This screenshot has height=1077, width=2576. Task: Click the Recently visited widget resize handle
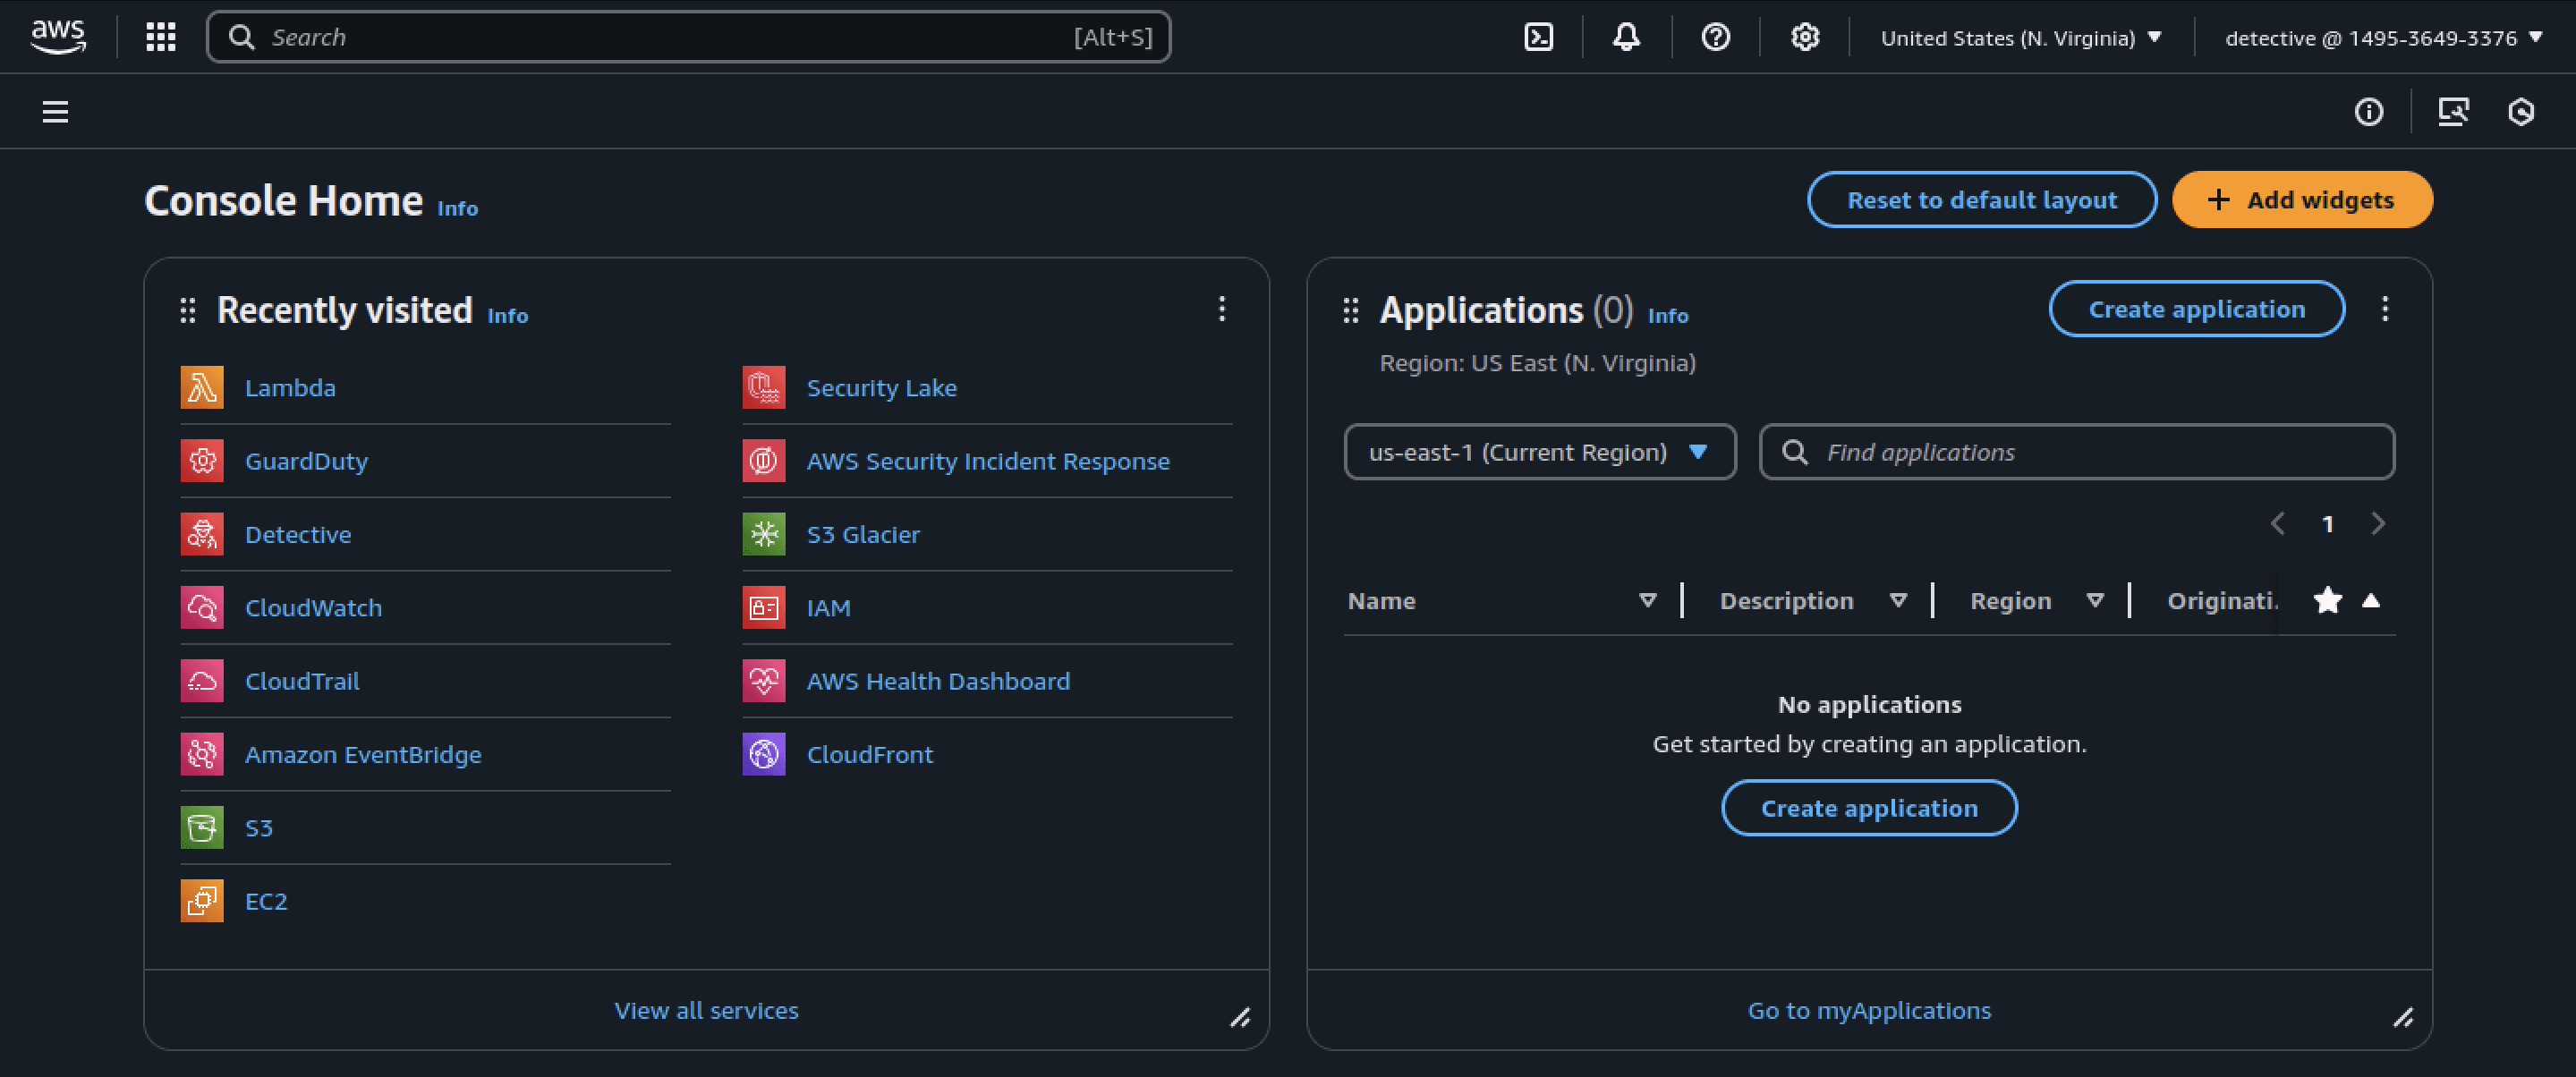tap(1240, 1018)
